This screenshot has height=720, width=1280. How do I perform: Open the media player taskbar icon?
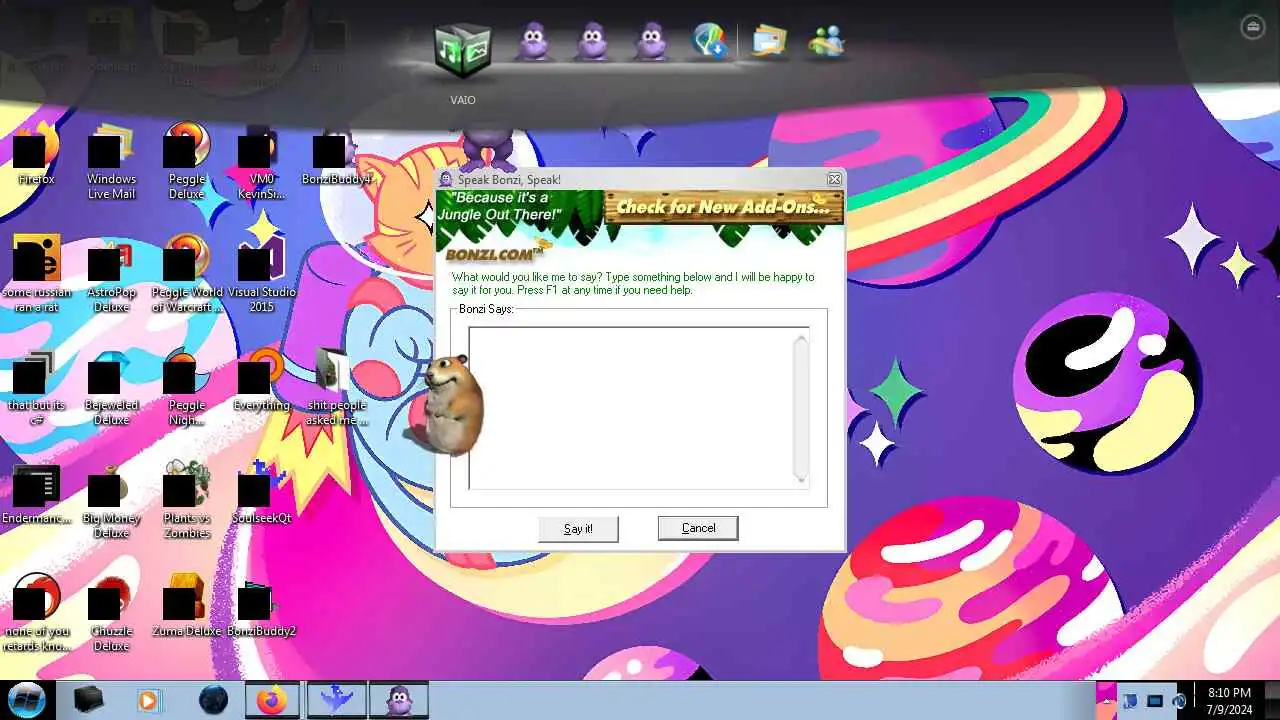point(148,700)
